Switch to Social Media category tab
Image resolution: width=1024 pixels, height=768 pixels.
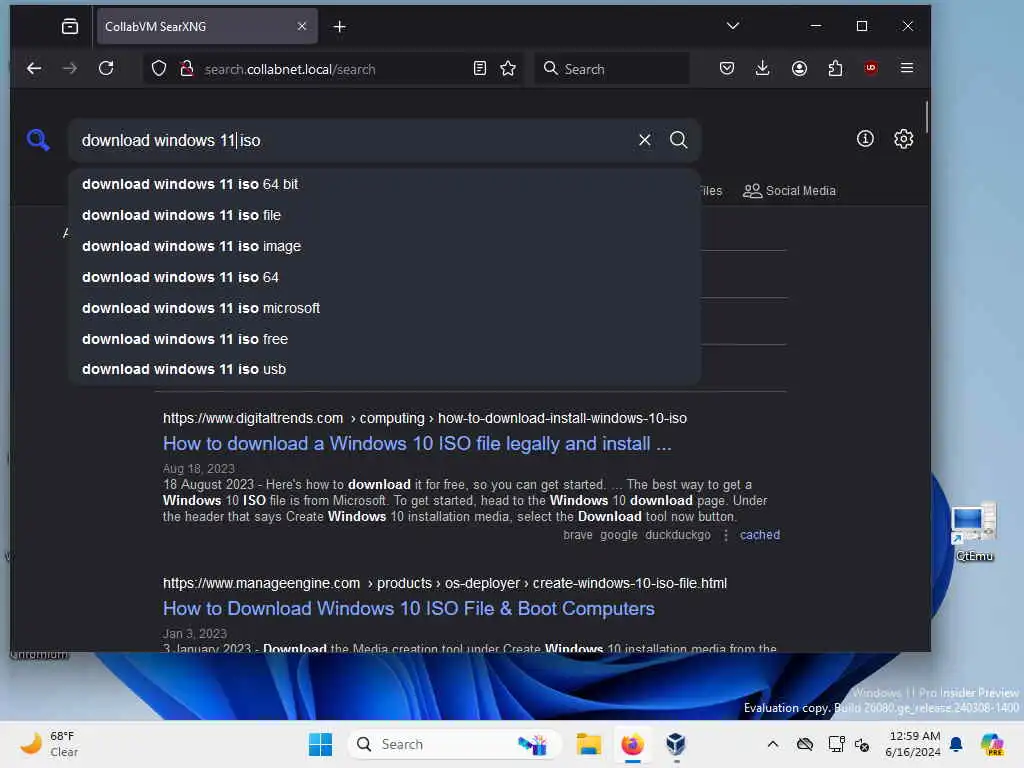pos(789,191)
